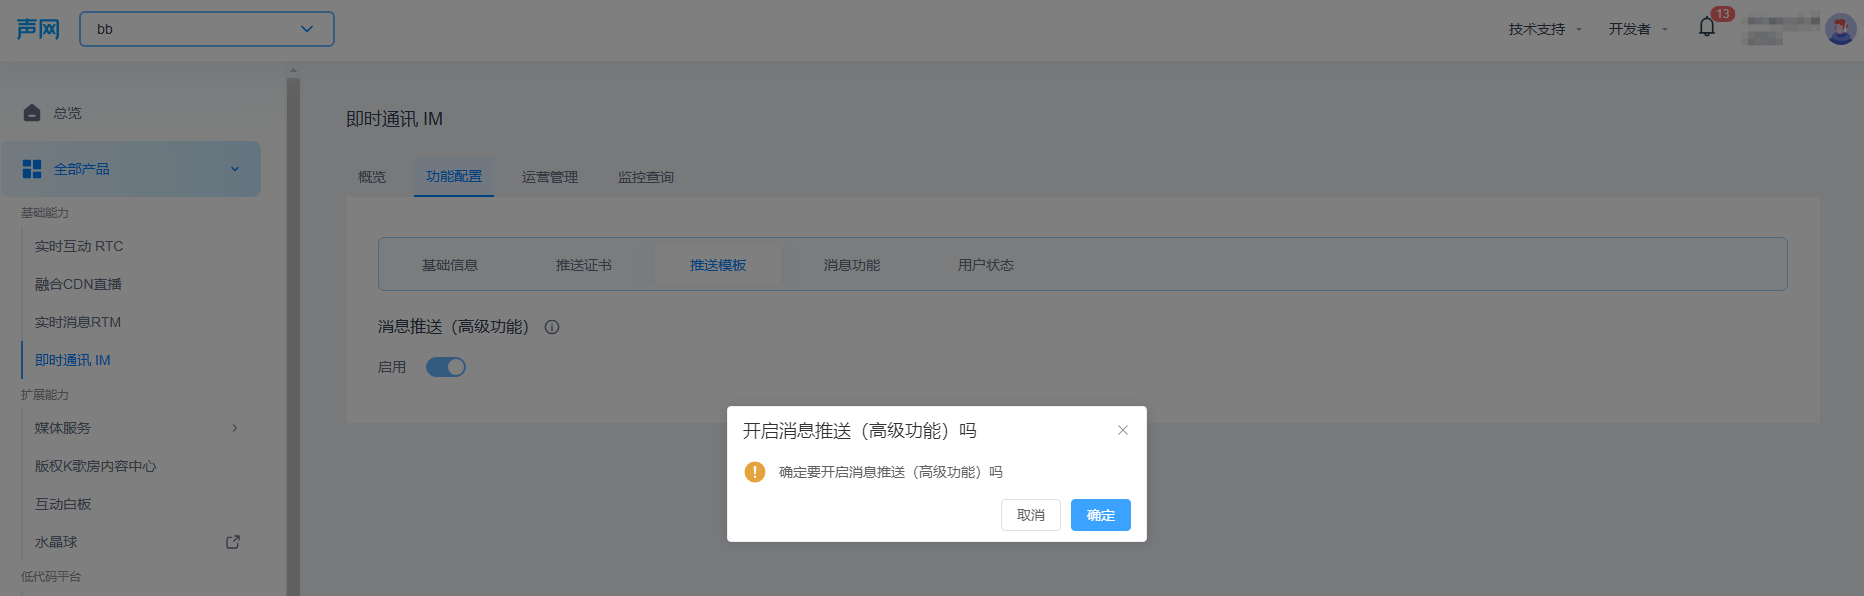The height and width of the screenshot is (596, 1864).
Task: Open 版权K歌房内容中心
Action: [96, 466]
